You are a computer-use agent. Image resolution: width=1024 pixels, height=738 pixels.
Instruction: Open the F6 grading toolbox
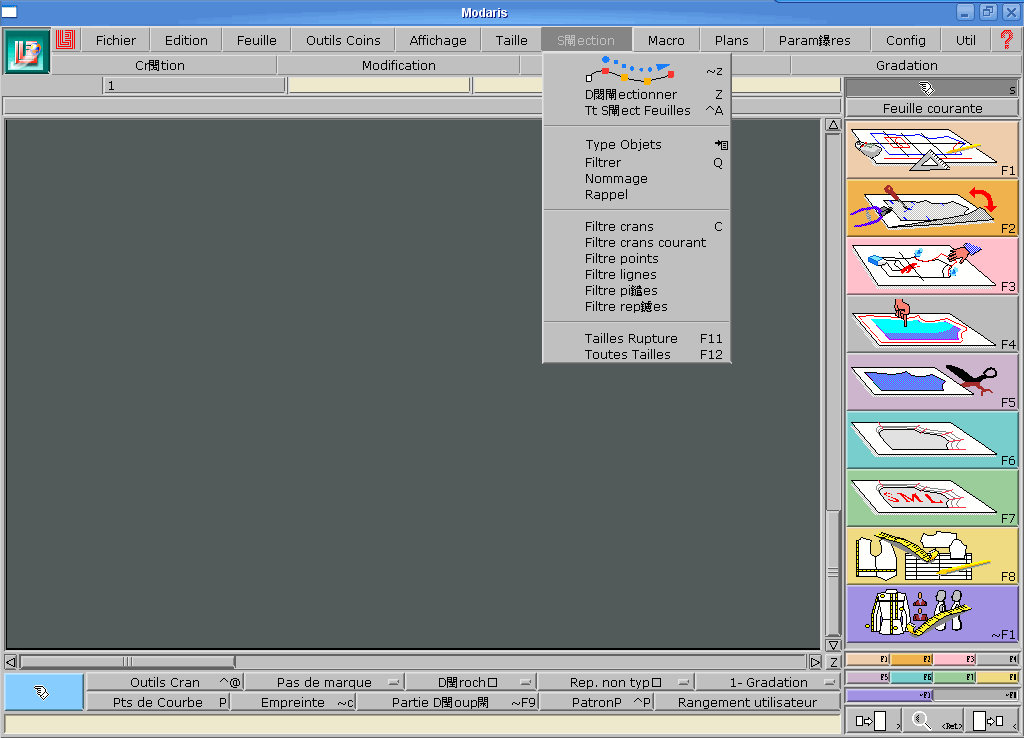(x=932, y=440)
